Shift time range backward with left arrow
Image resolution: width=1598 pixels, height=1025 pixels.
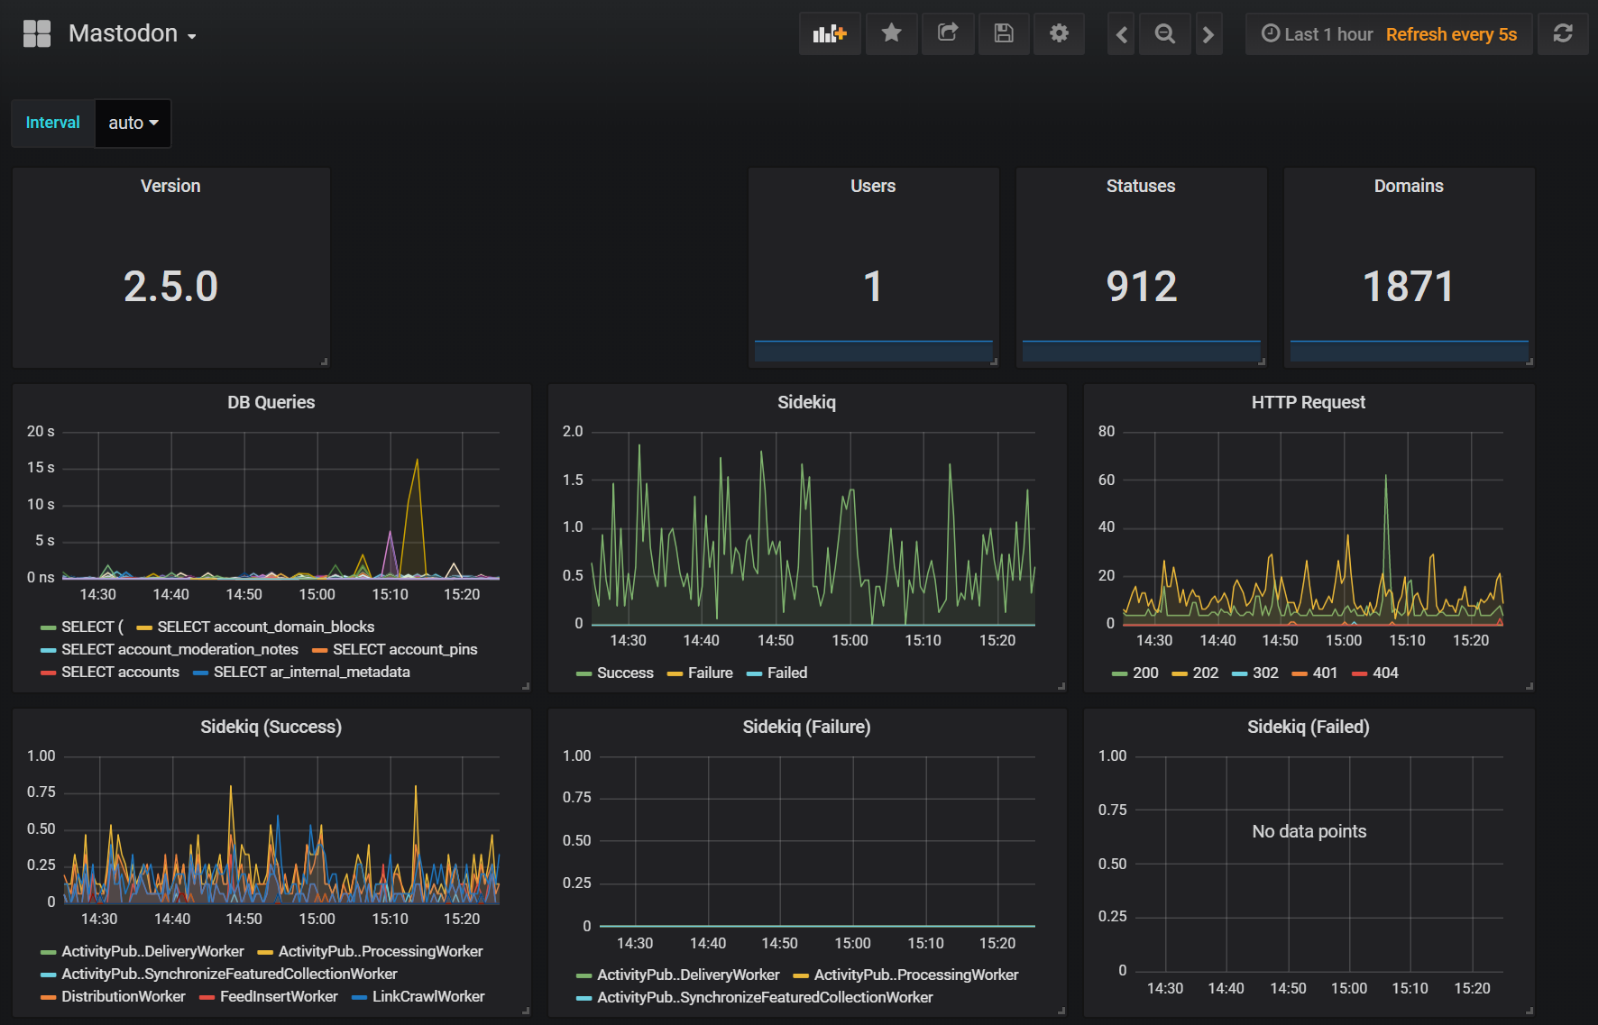point(1121,35)
